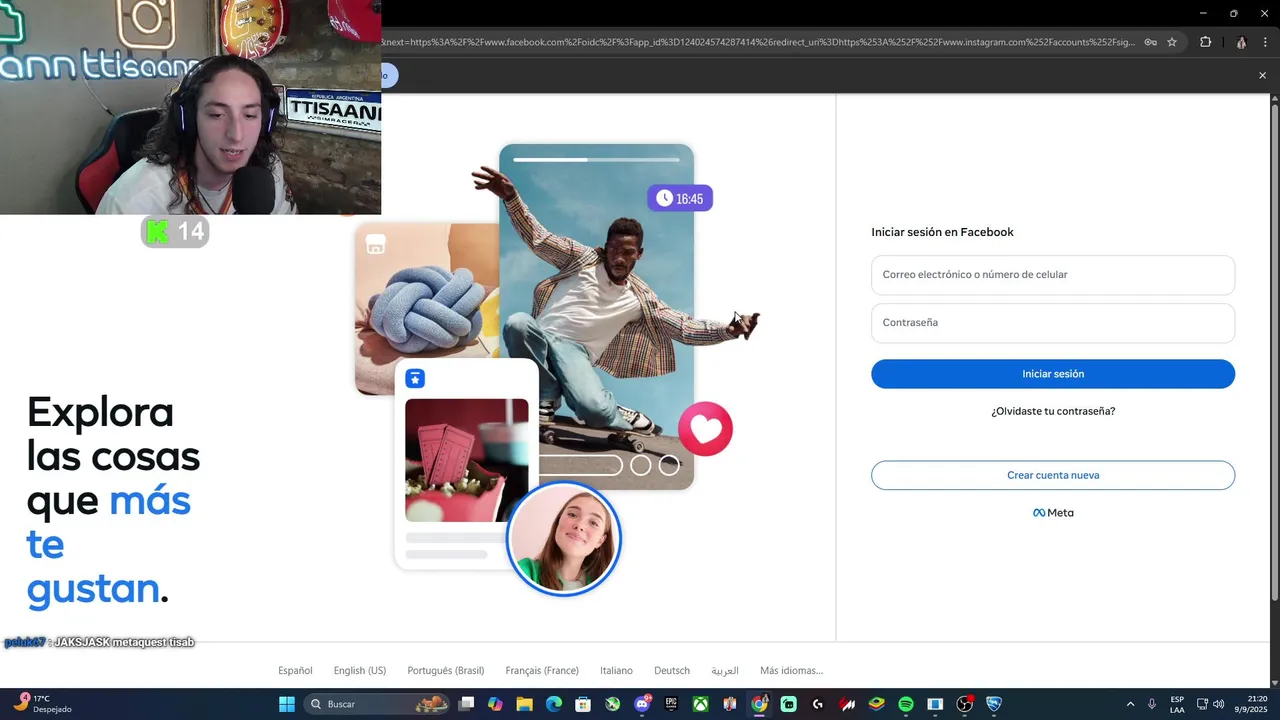Open the Chrome extensions puzzle icon
The height and width of the screenshot is (720, 1280).
[x=1205, y=42]
